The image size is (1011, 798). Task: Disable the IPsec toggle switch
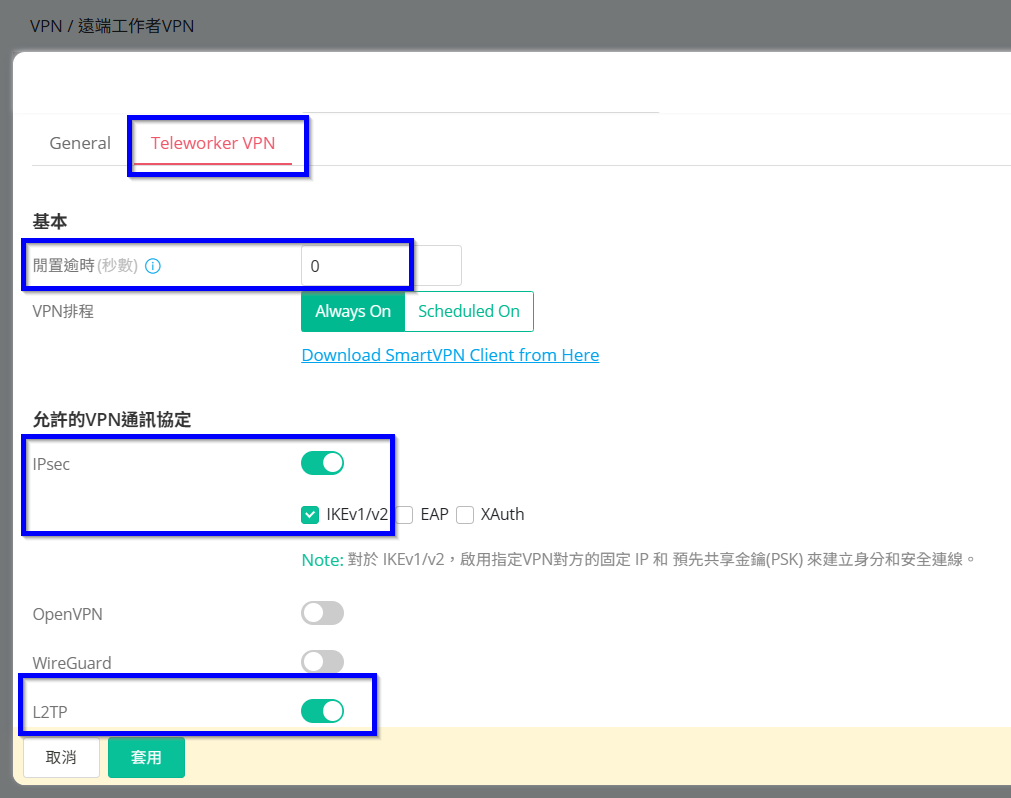click(322, 463)
